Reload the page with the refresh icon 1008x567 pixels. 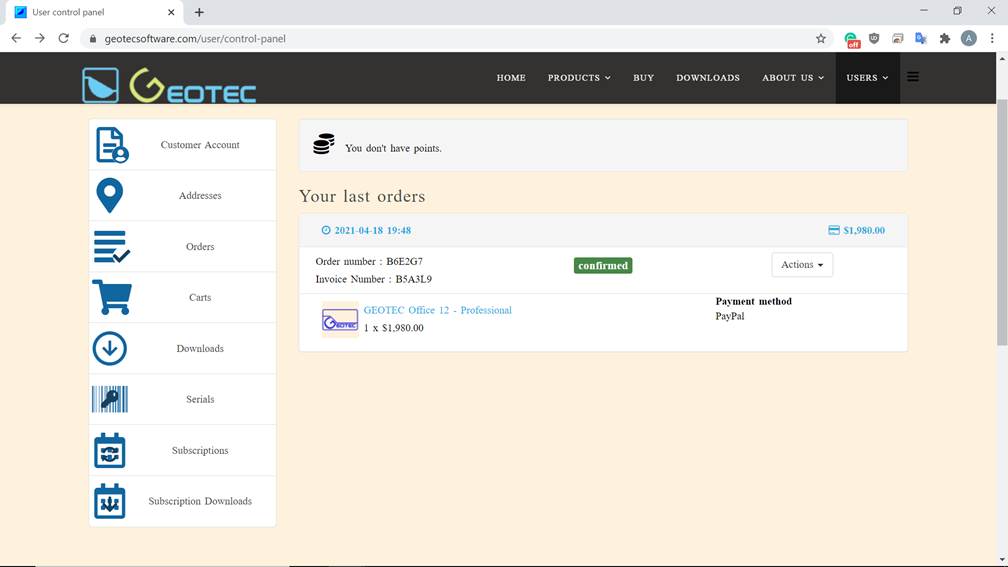[64, 39]
